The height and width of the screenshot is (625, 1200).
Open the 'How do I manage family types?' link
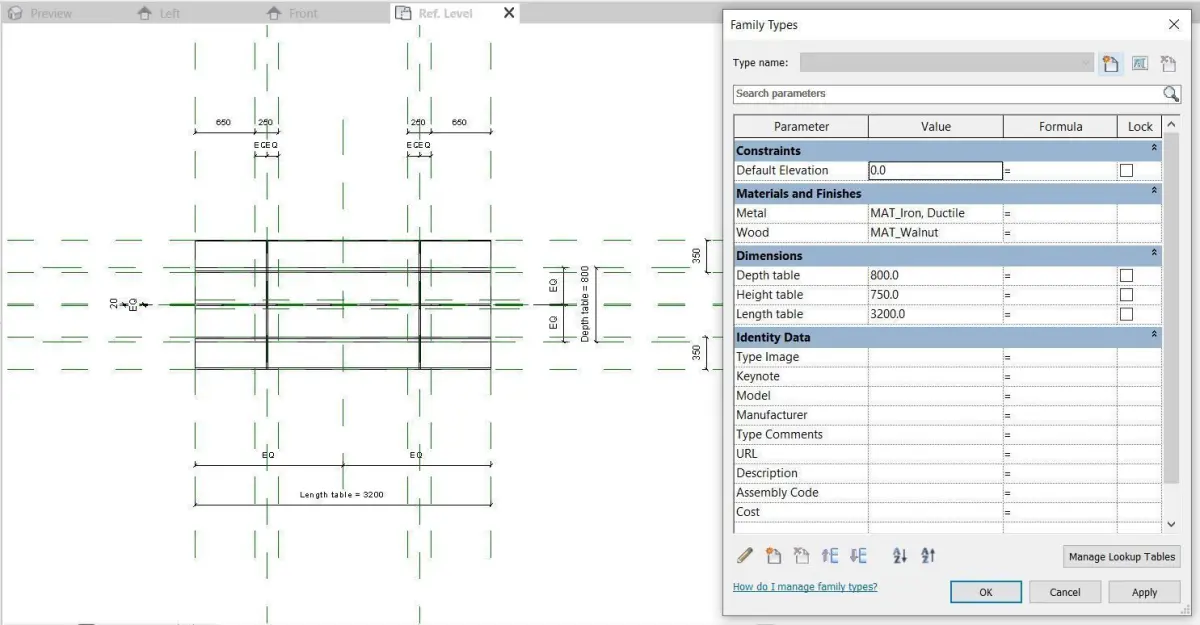click(805, 587)
